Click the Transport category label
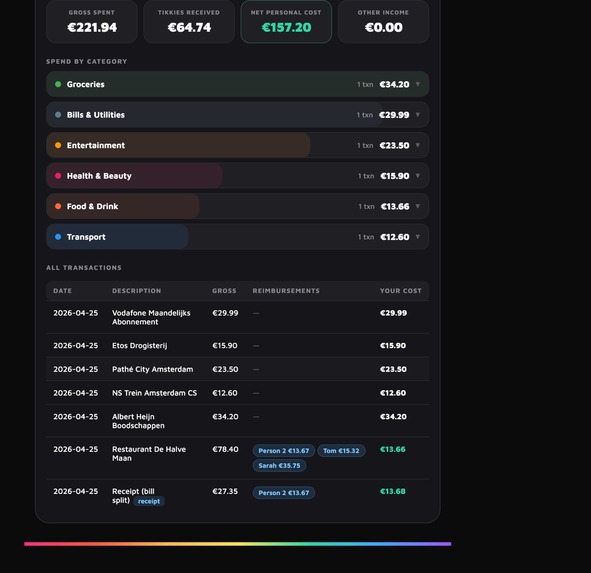 click(x=86, y=237)
